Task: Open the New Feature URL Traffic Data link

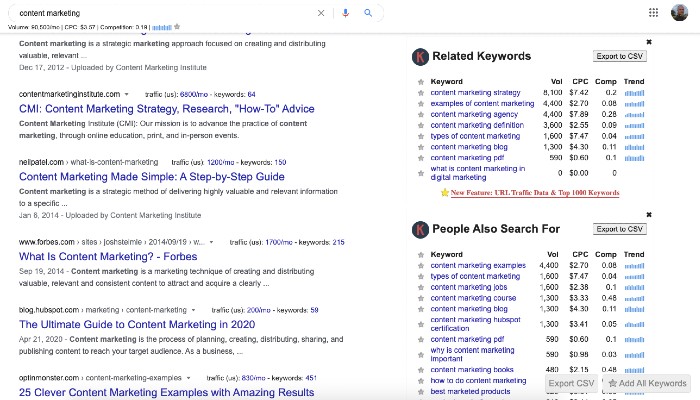Action: click(x=534, y=192)
